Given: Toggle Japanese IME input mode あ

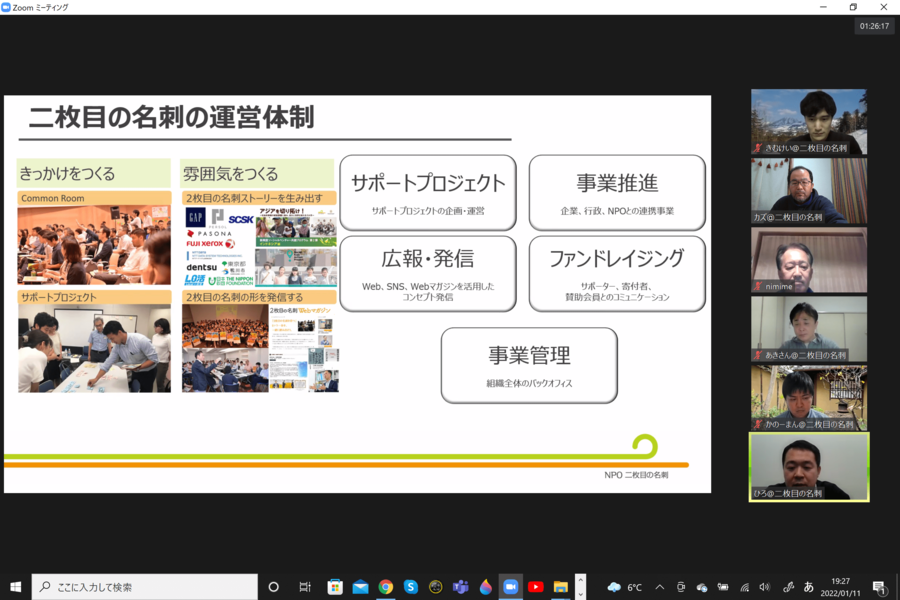Looking at the screenshot, I should coord(809,587).
